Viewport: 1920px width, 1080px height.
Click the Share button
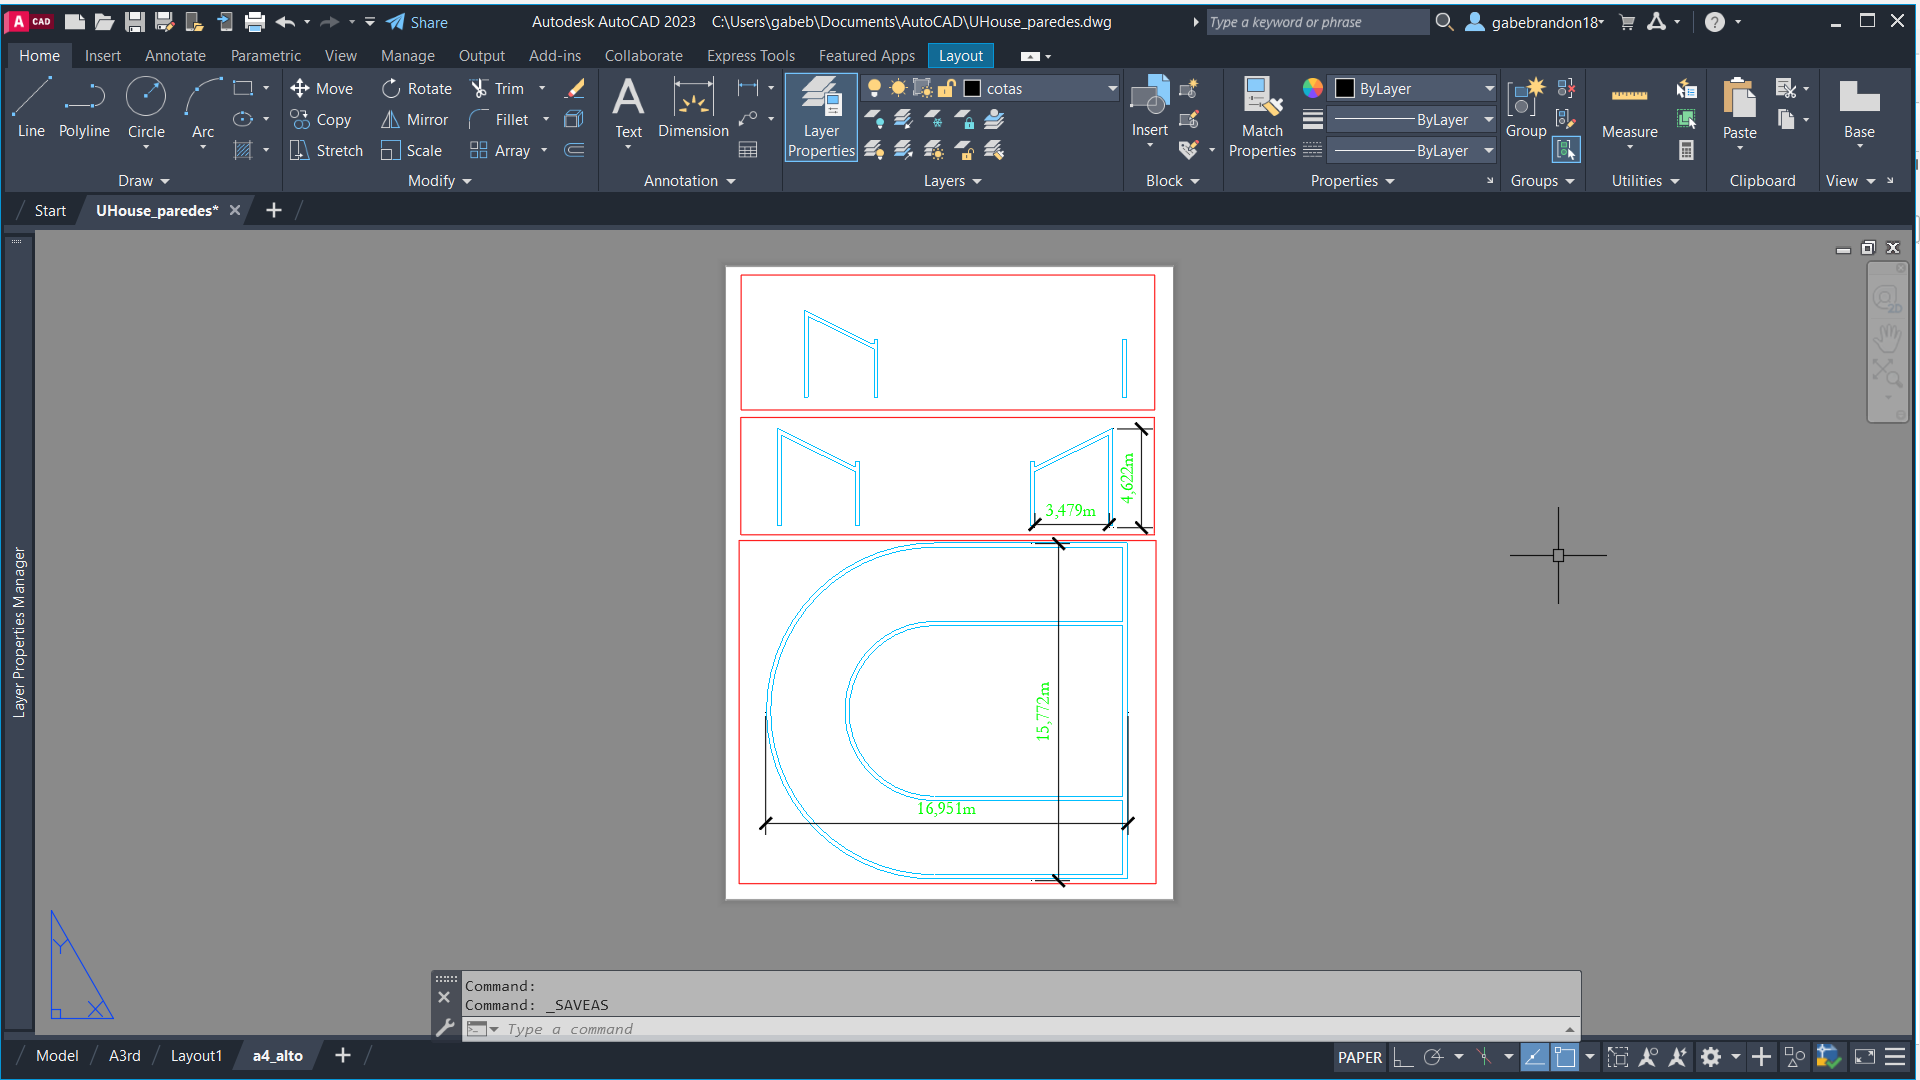point(417,22)
